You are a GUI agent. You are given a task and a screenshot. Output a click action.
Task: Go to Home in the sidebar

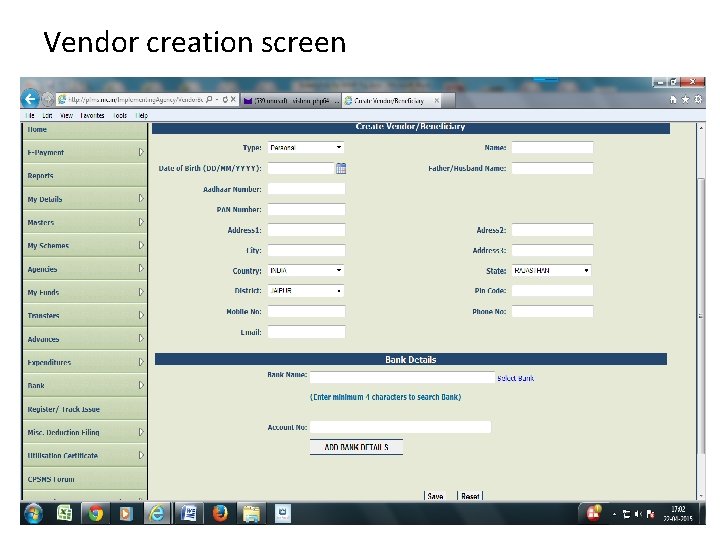84,130
